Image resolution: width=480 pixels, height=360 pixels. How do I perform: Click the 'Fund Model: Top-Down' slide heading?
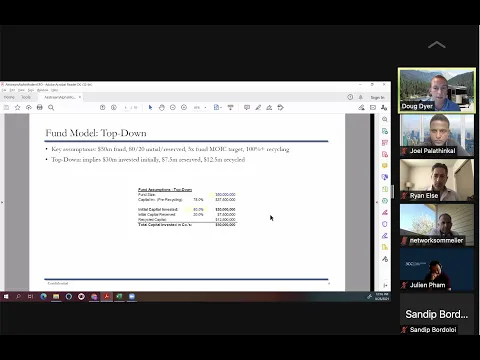96,133
